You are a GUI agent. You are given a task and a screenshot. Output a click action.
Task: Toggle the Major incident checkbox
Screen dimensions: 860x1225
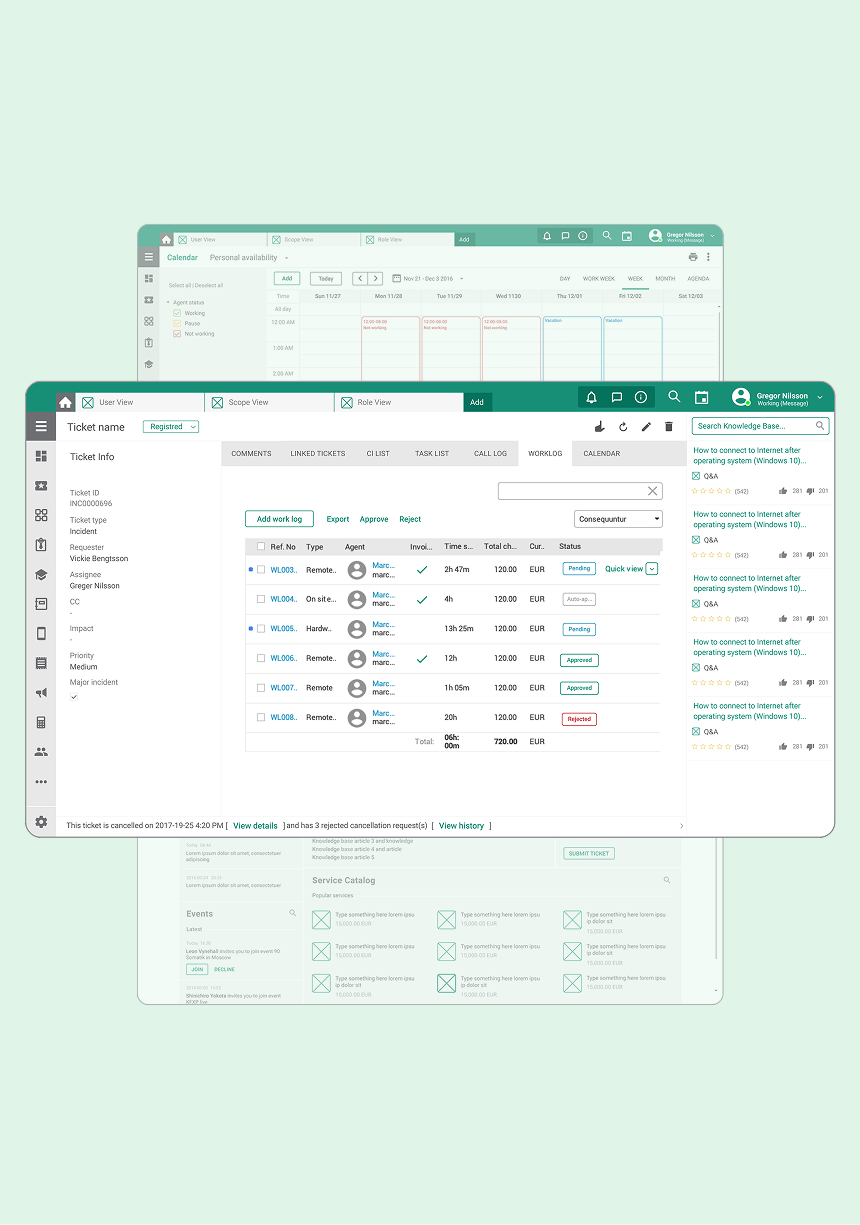pos(74,697)
